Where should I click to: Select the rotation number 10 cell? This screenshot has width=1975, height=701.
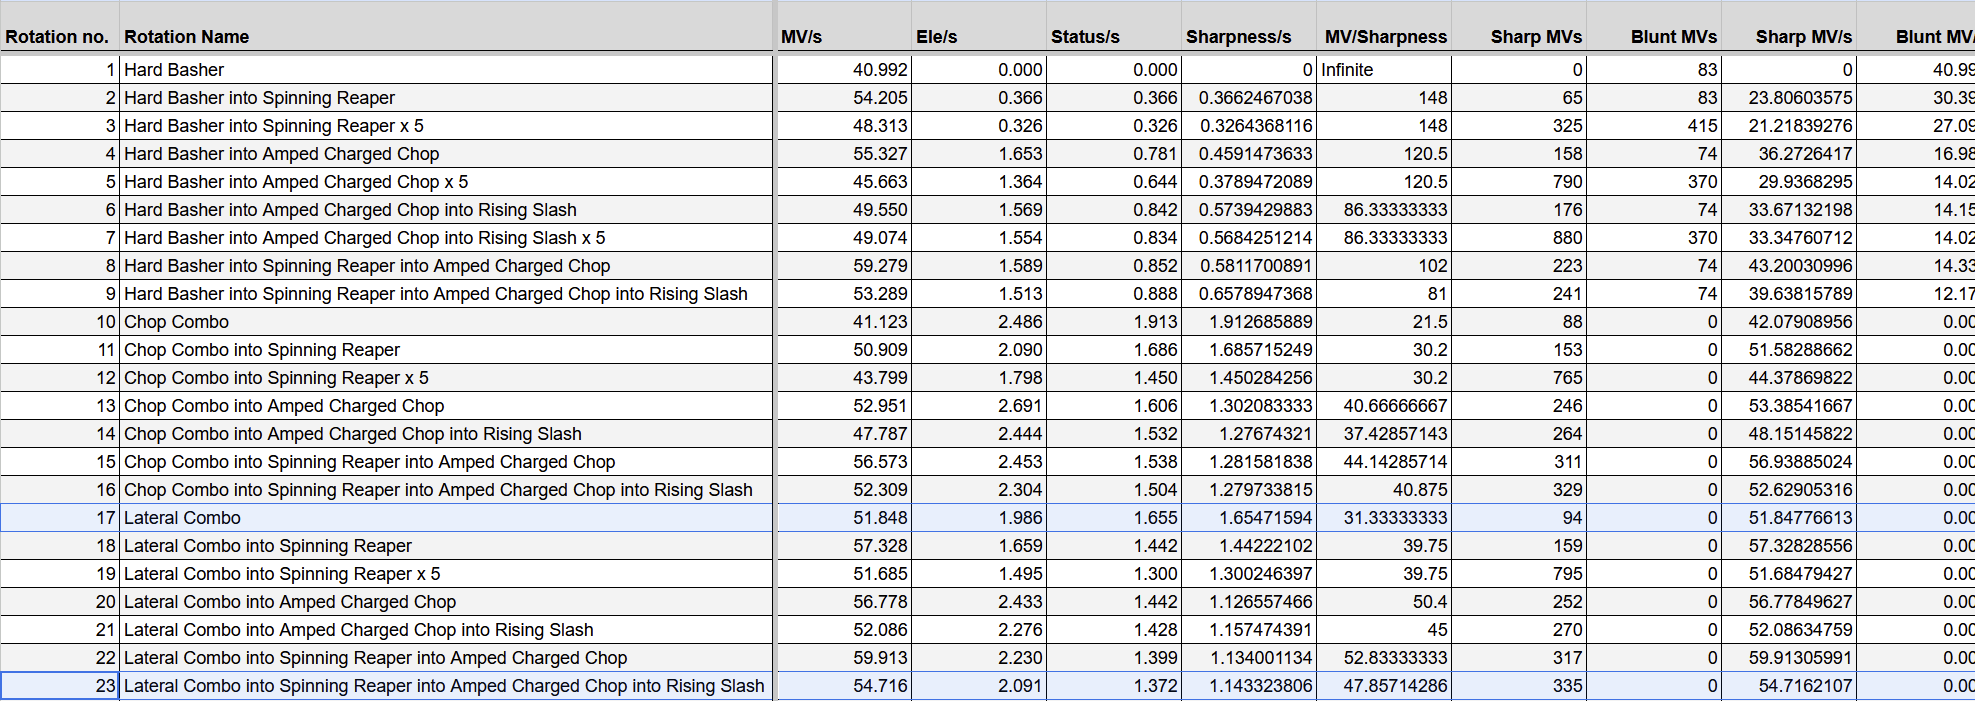[x=60, y=322]
